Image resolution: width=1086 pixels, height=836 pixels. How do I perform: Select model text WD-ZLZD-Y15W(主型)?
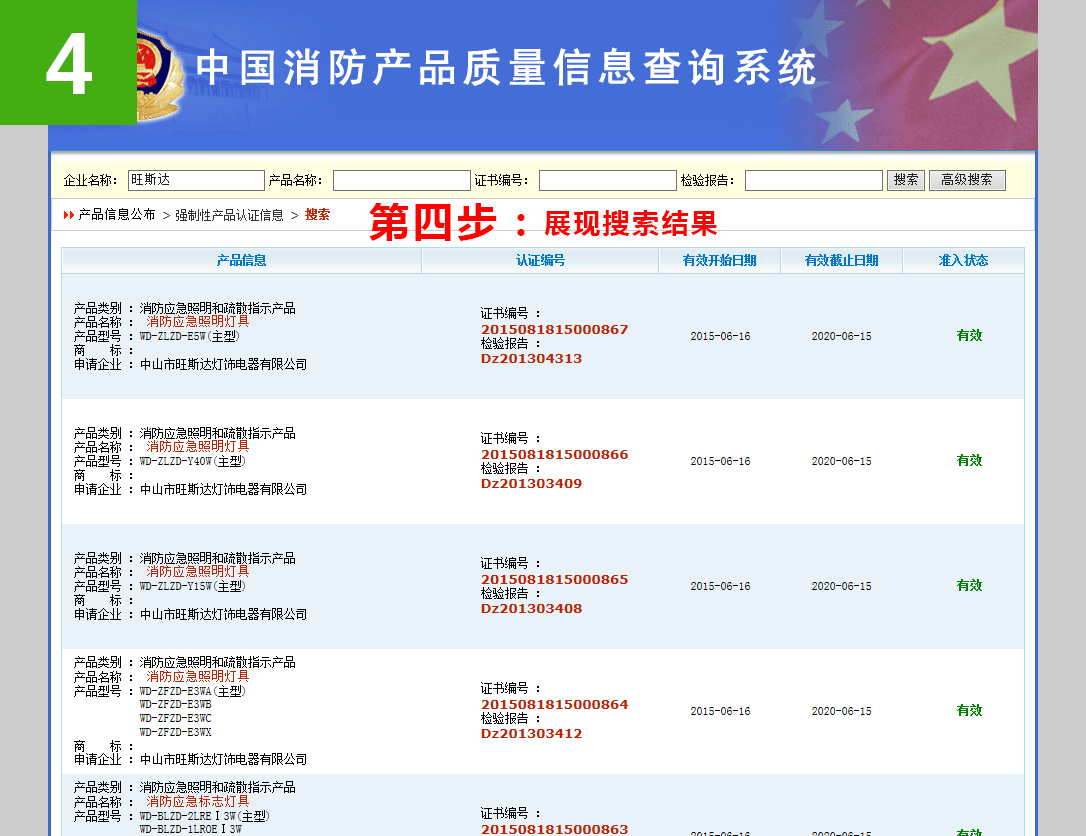coord(193,586)
